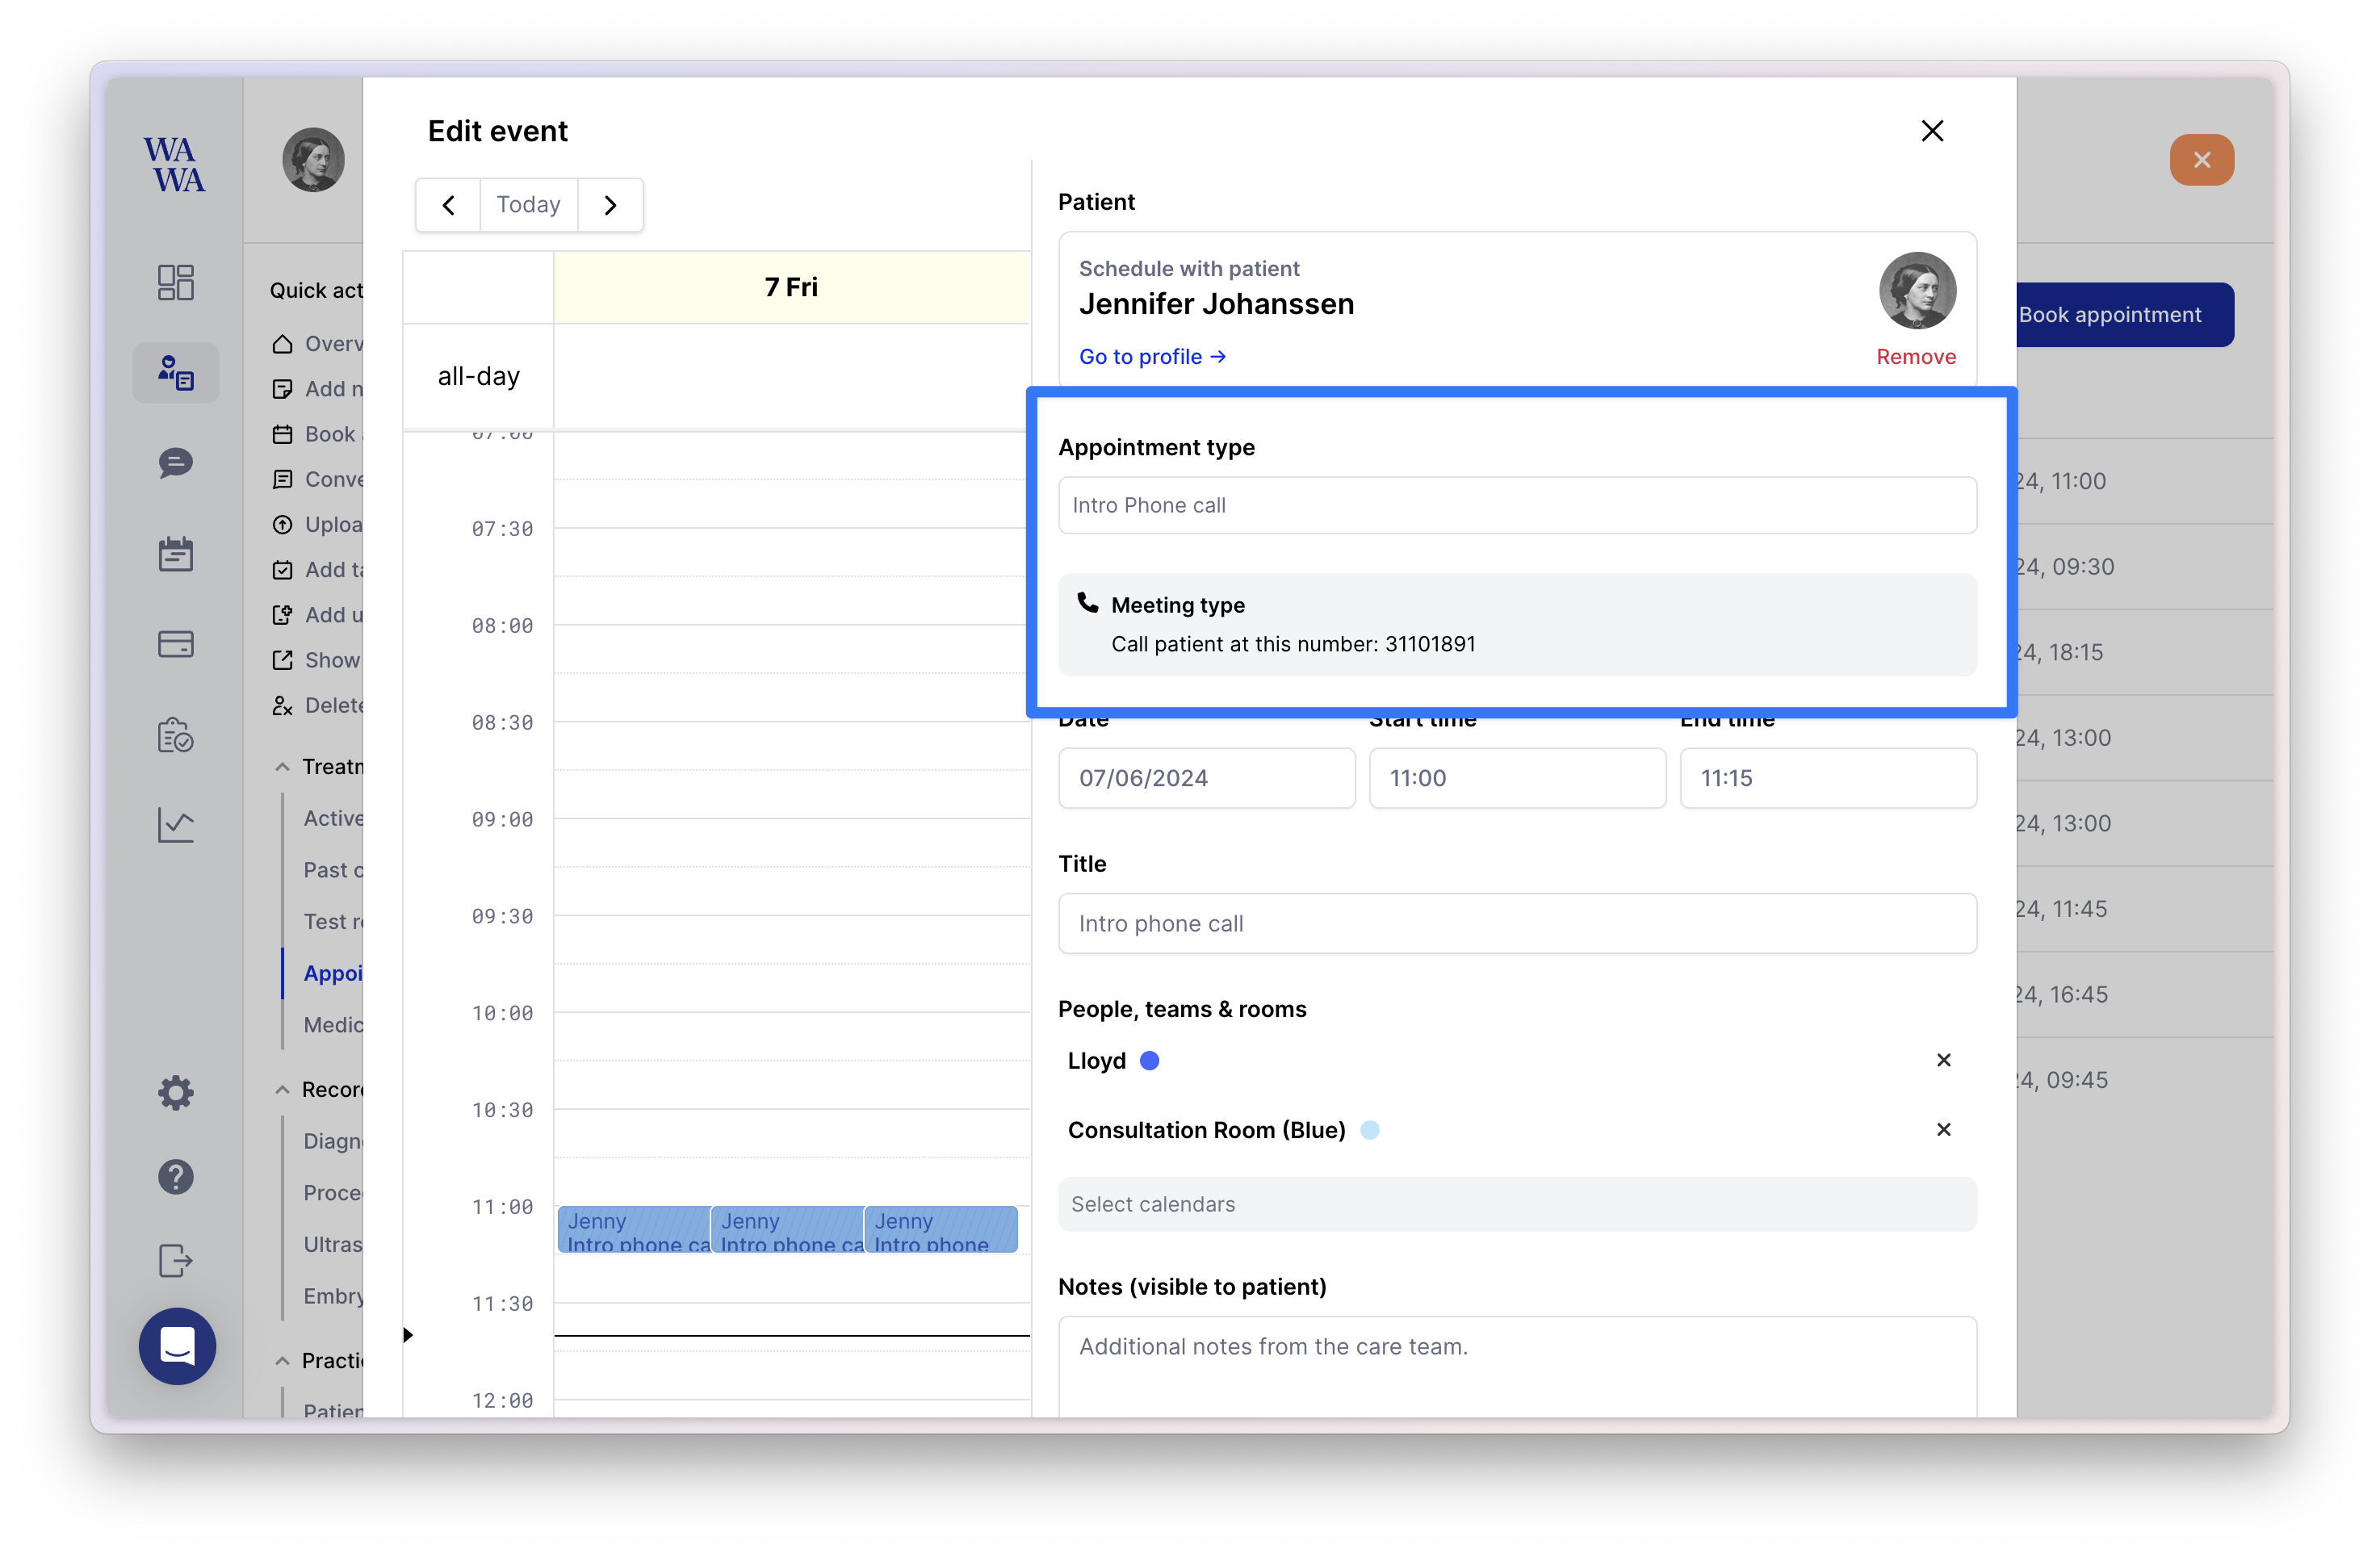Screen dimensions: 2380x1553
Task: Toggle patient profile removal button
Action: [x=1915, y=356]
